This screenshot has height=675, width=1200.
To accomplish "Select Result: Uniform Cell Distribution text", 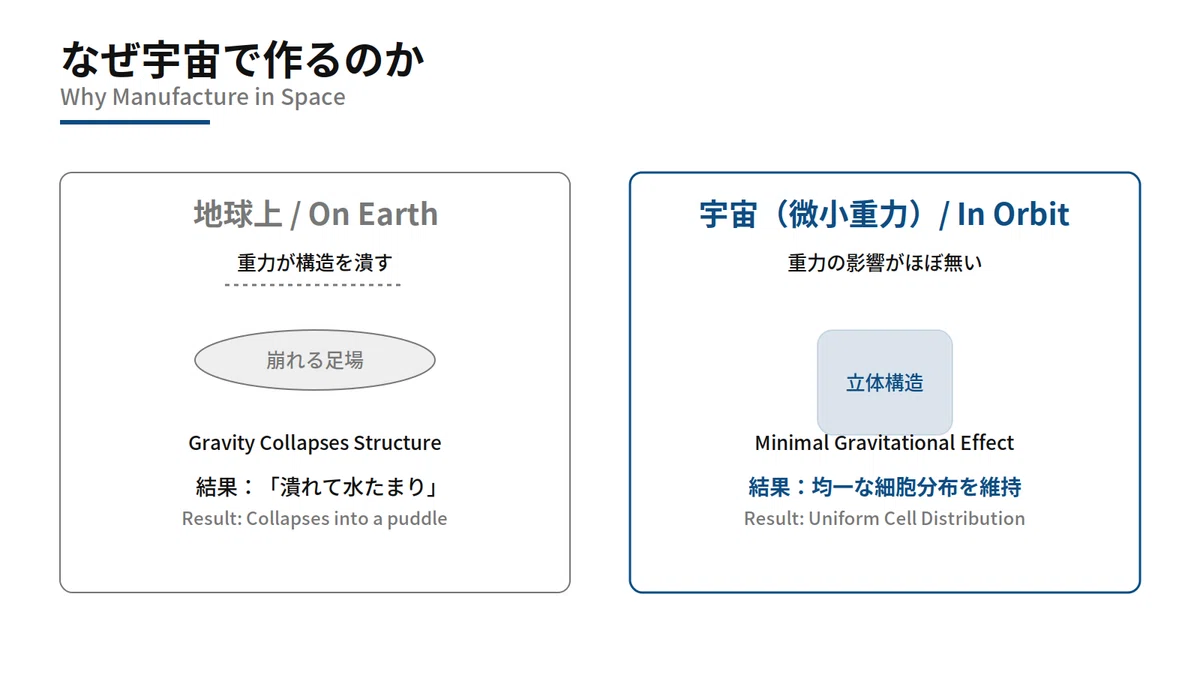I will point(885,519).
